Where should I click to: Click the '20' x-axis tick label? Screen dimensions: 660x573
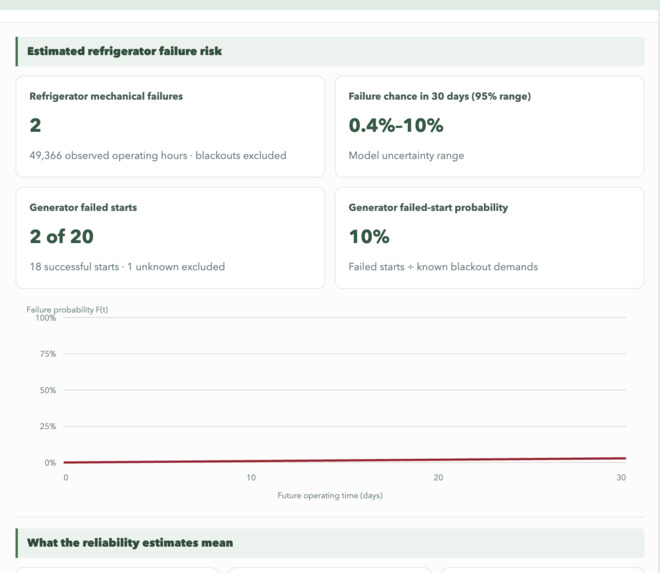(x=438, y=477)
